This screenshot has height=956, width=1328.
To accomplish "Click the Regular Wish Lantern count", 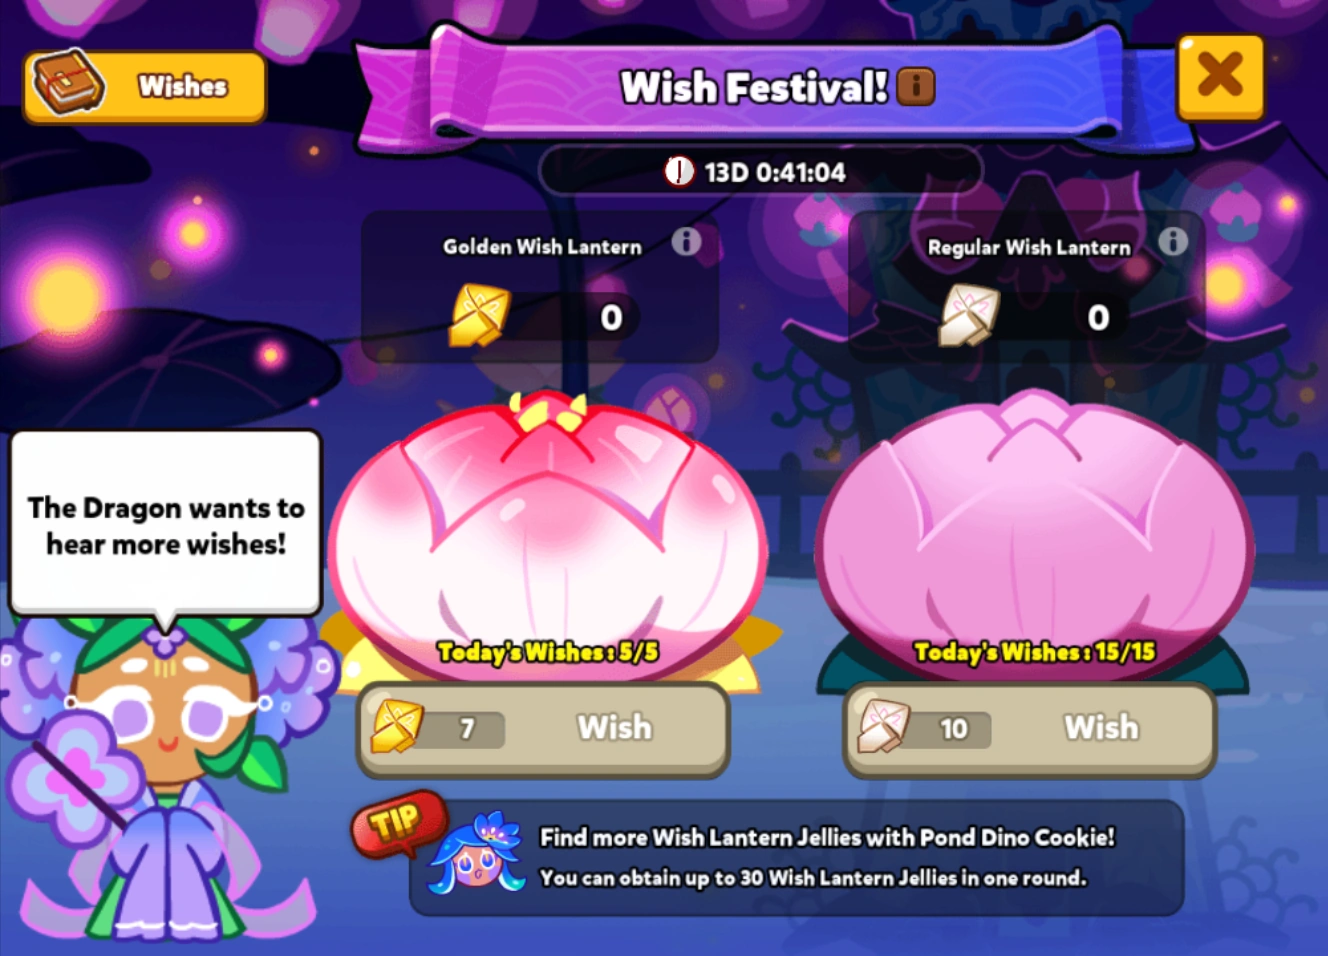I will 1098,318.
